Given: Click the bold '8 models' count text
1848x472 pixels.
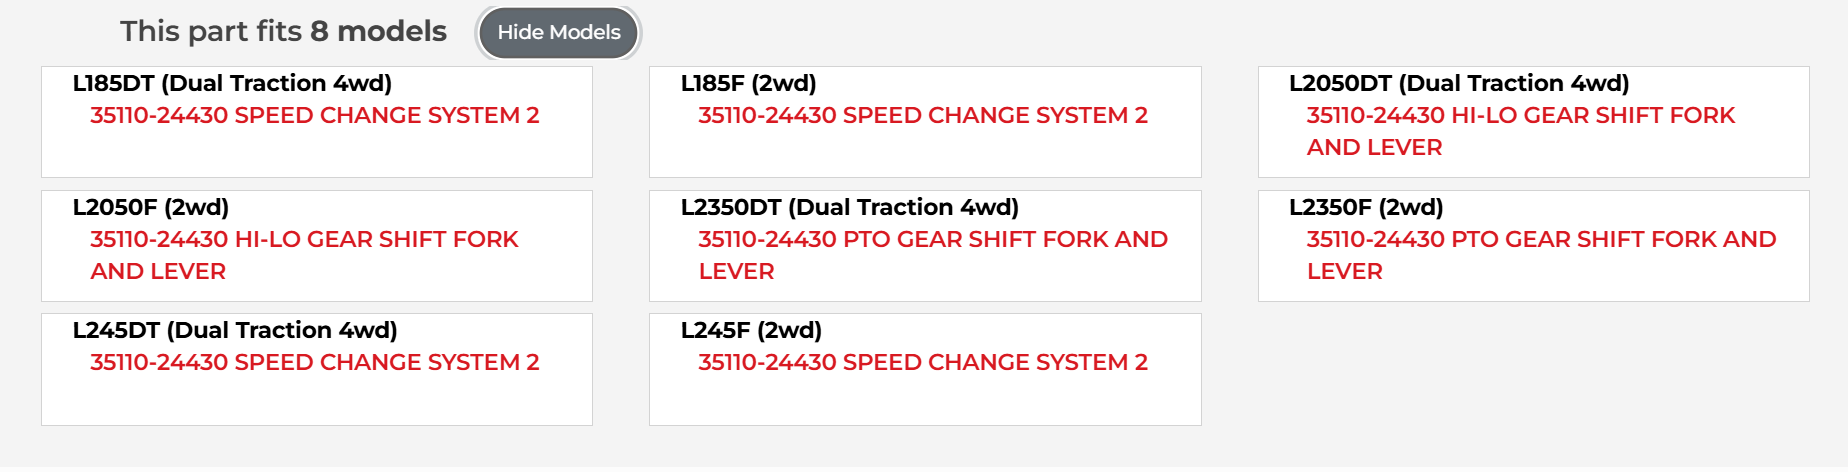Looking at the screenshot, I should (378, 32).
